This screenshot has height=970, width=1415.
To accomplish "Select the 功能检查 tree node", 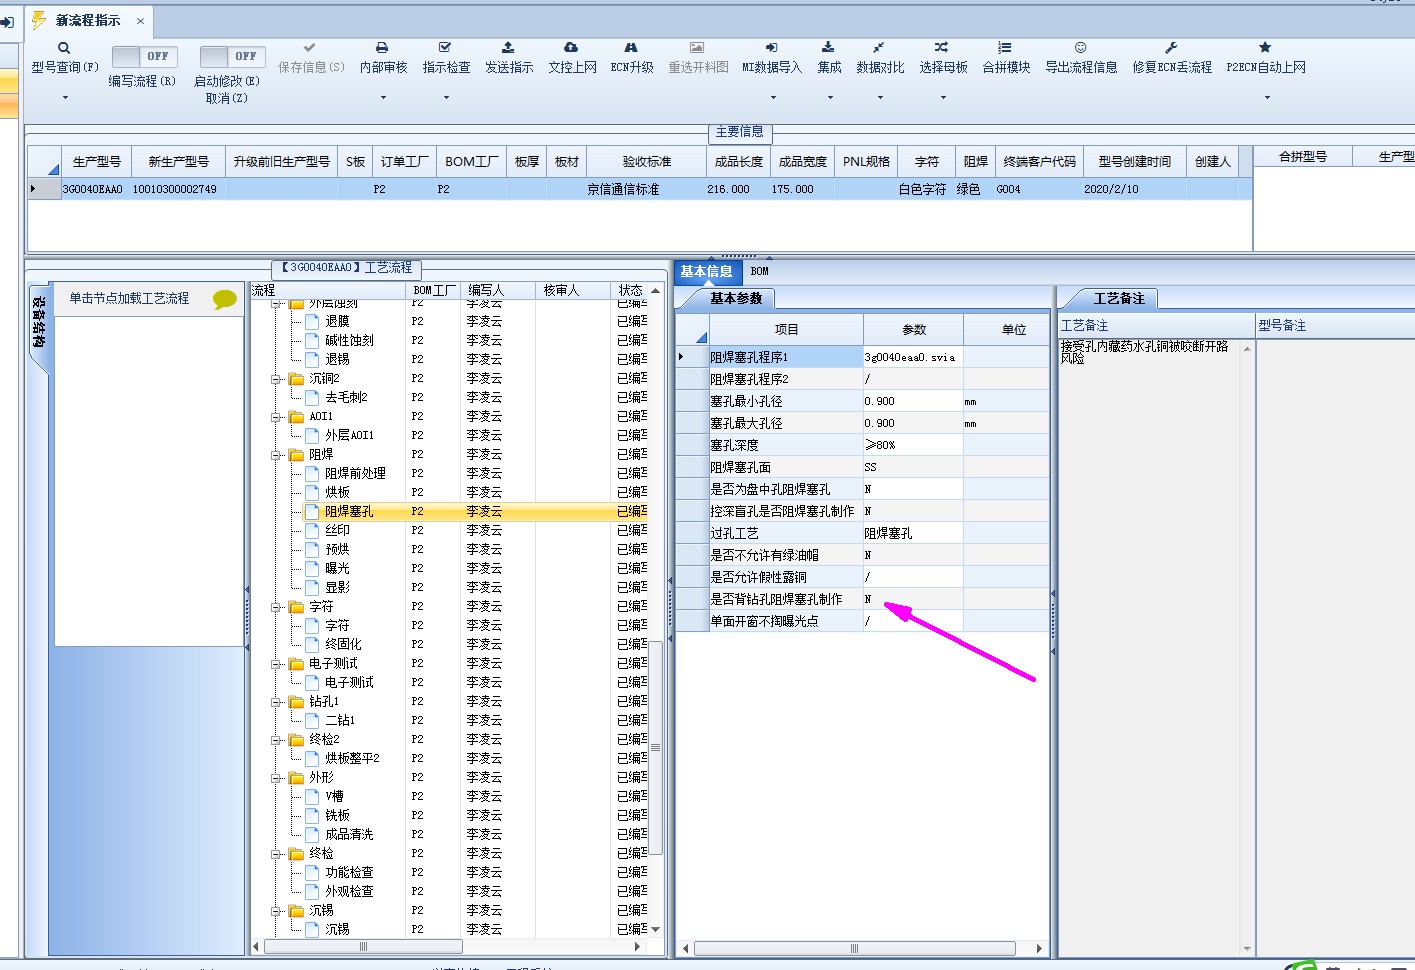I will coord(349,872).
